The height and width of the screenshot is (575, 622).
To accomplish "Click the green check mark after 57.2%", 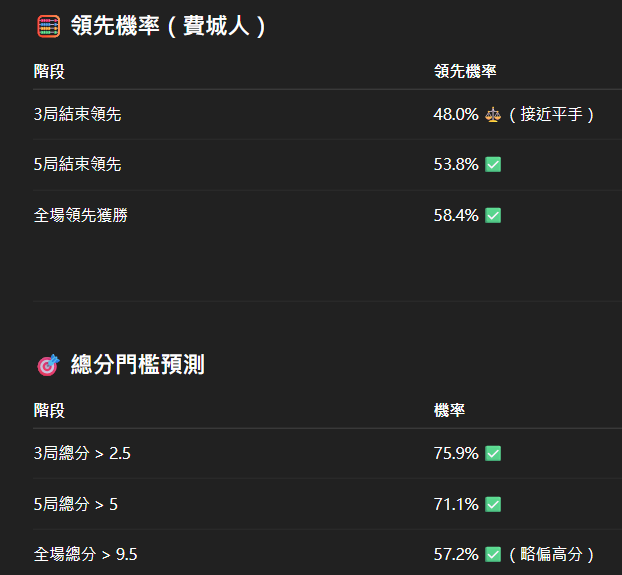I will click(493, 554).
